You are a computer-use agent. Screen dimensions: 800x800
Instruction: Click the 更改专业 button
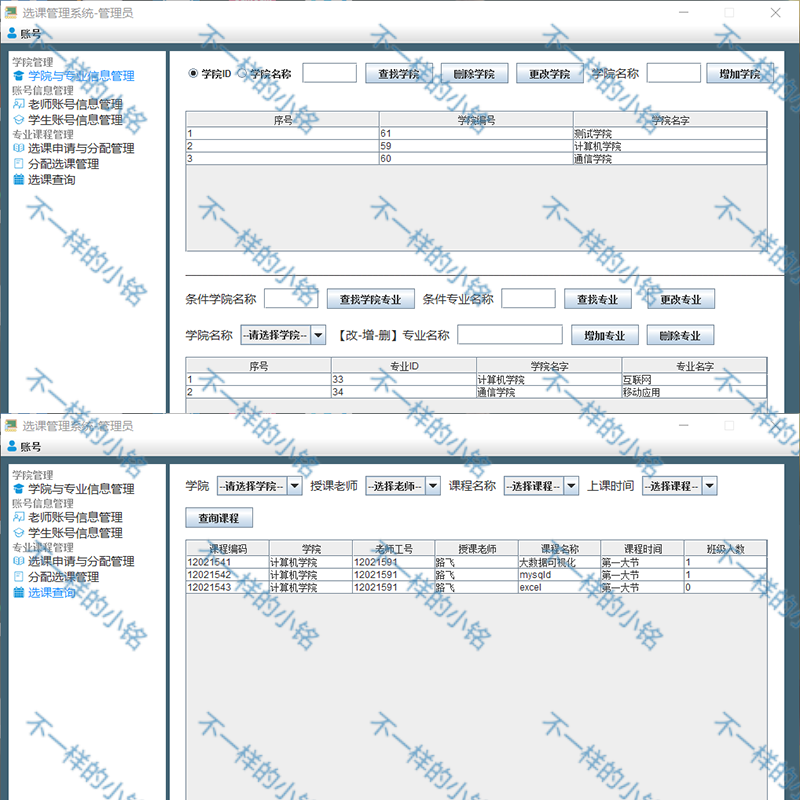point(681,299)
